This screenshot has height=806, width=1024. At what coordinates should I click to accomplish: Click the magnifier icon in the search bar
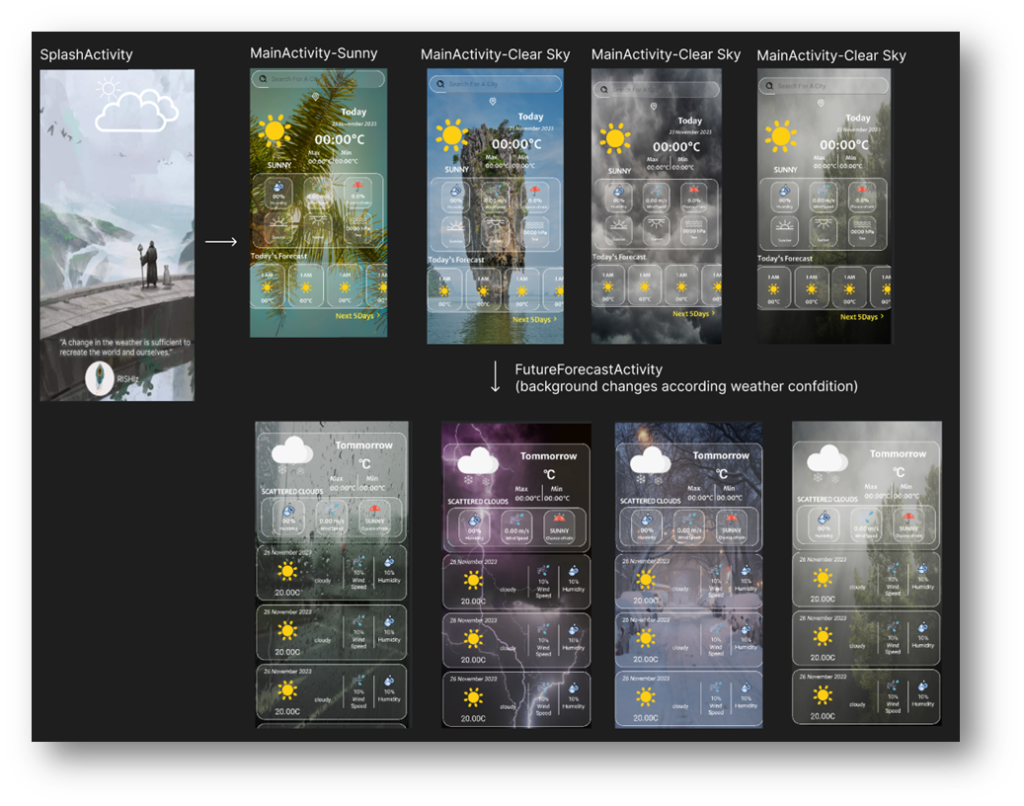coord(262,78)
